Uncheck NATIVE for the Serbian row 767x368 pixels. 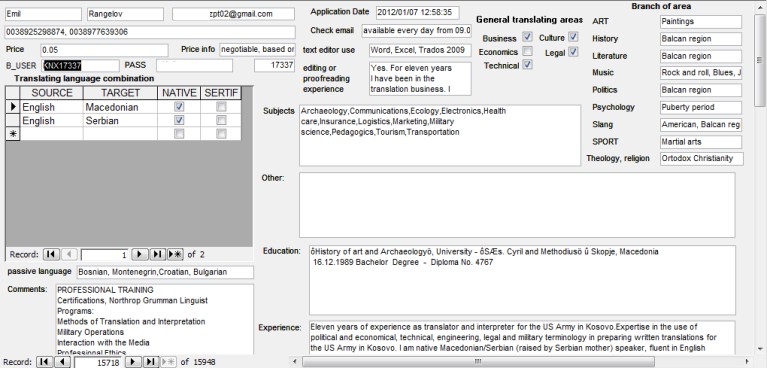(180, 120)
